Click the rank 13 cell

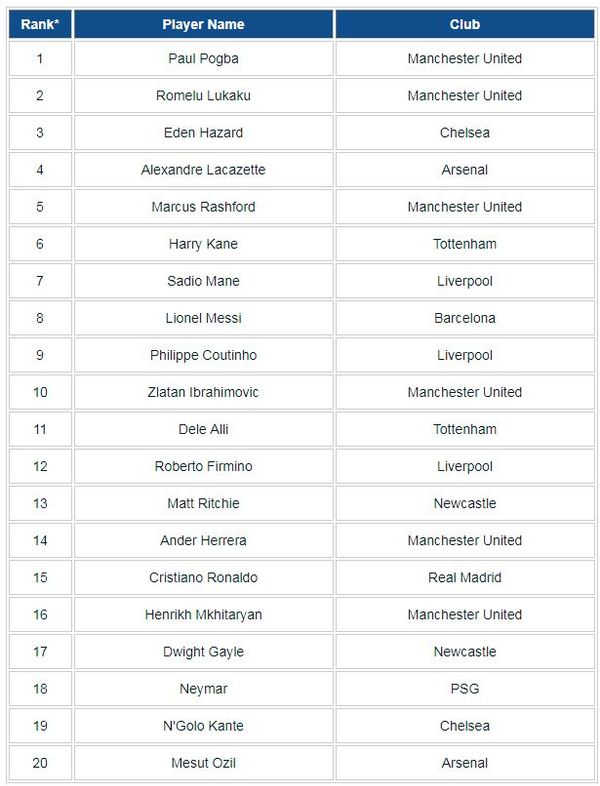[x=40, y=504]
